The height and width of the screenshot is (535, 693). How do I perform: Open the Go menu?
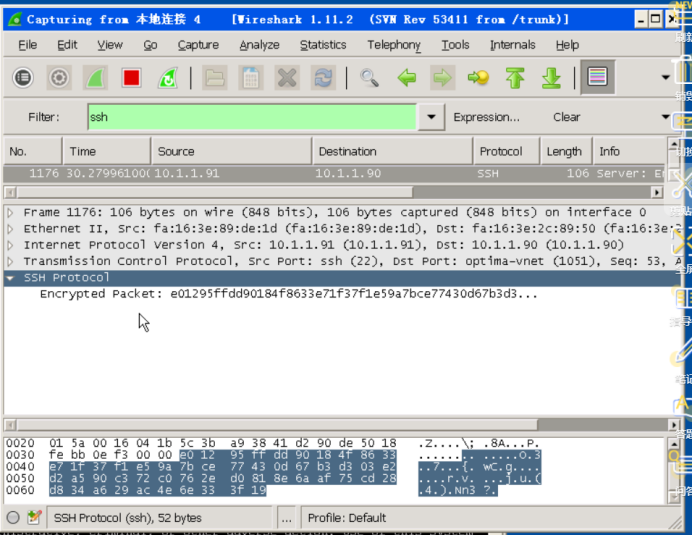coord(150,45)
